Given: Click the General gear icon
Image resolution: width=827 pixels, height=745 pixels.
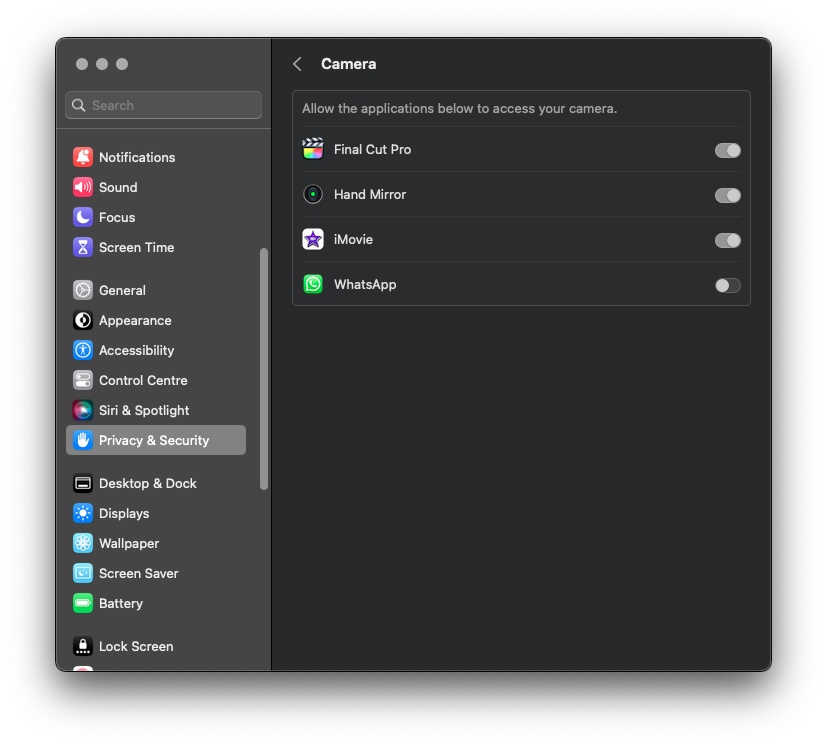Looking at the screenshot, I should (83, 290).
